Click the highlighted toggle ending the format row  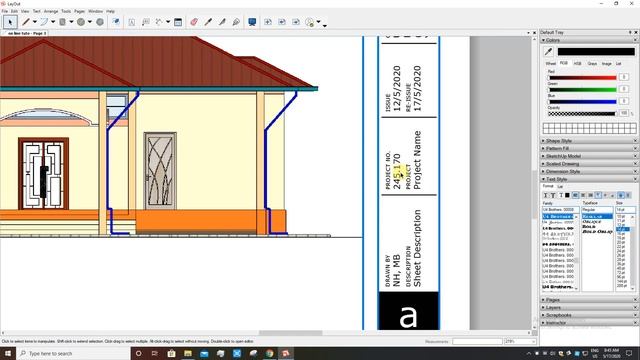pyautogui.click(x=621, y=195)
